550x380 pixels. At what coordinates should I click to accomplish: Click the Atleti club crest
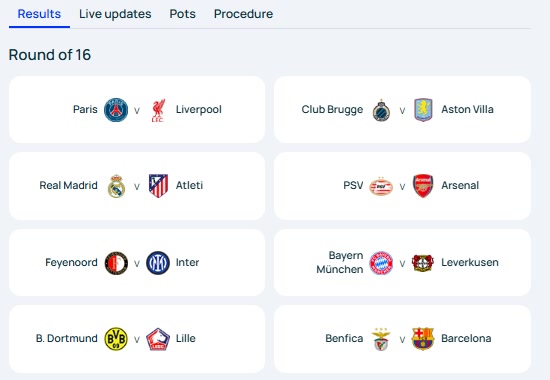[158, 186]
